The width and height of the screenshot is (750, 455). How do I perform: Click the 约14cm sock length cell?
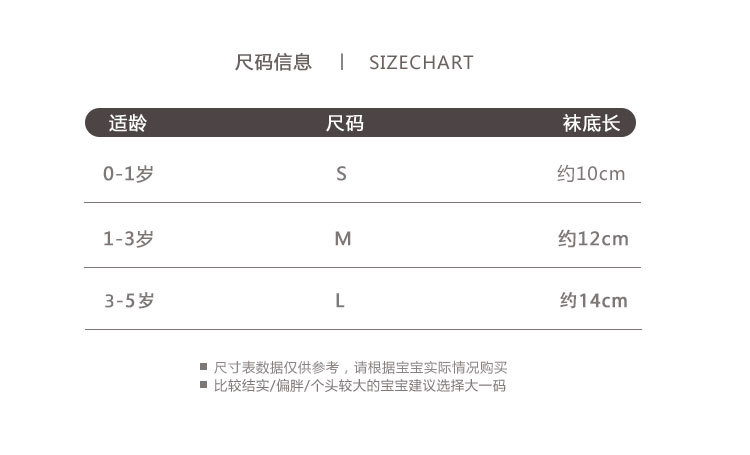tap(594, 300)
